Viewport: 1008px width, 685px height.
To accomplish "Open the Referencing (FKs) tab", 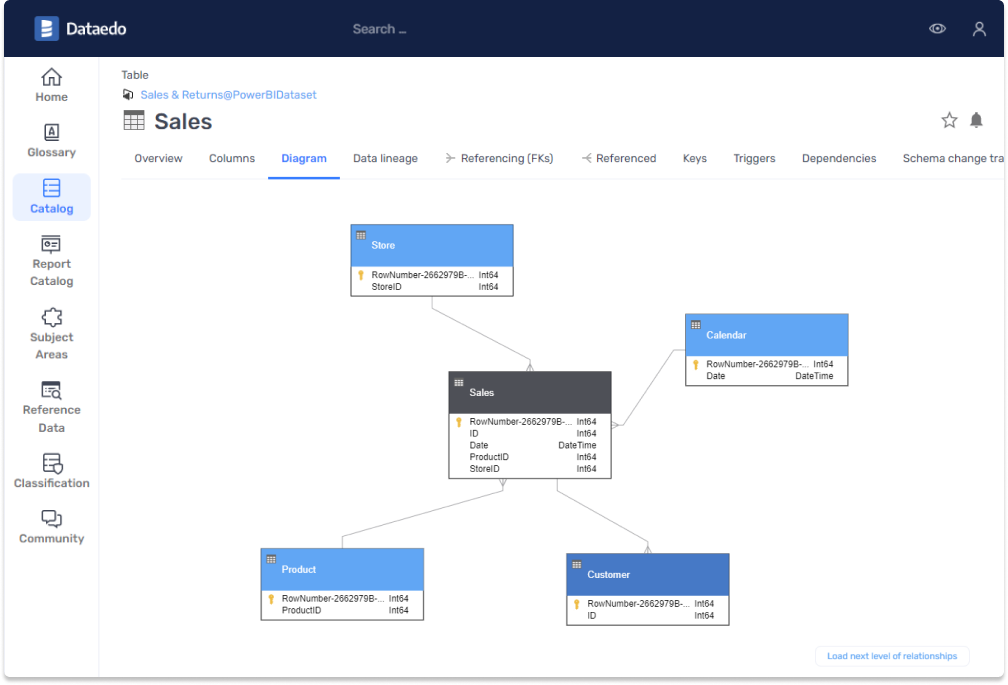I will (499, 158).
